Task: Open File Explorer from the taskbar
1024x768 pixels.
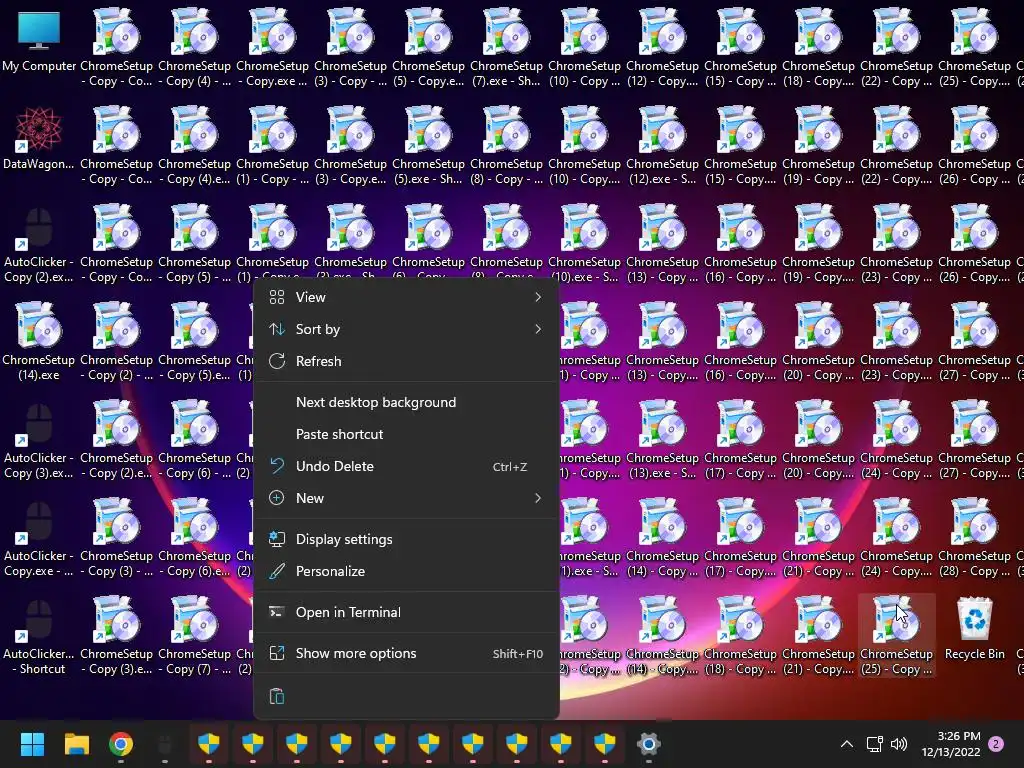Action: tap(76, 744)
